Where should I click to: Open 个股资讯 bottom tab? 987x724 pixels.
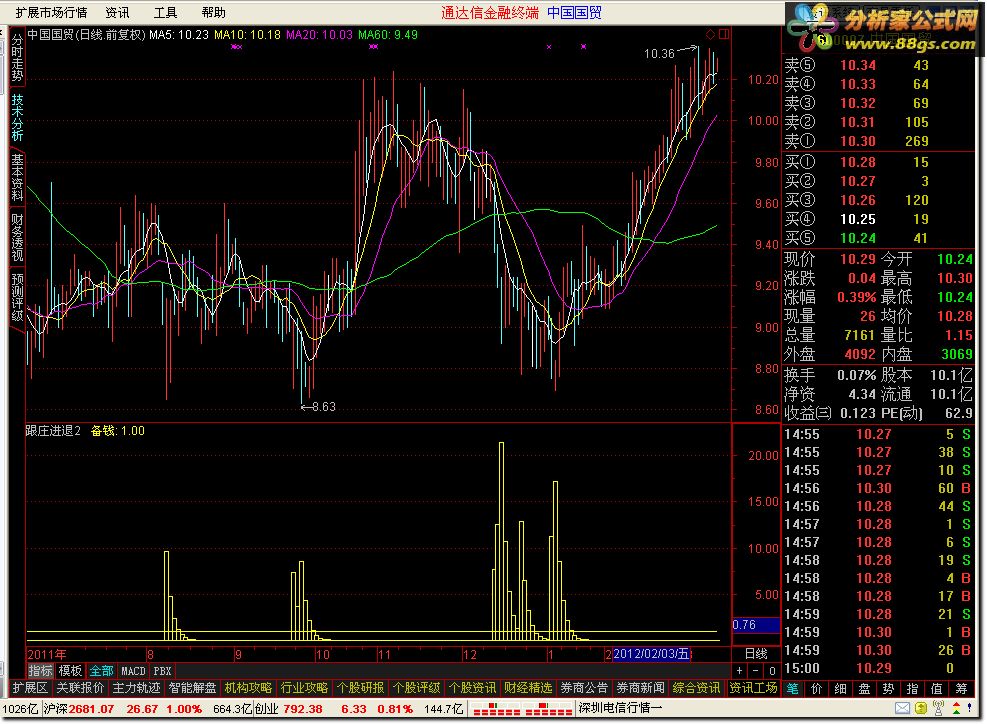point(472,688)
